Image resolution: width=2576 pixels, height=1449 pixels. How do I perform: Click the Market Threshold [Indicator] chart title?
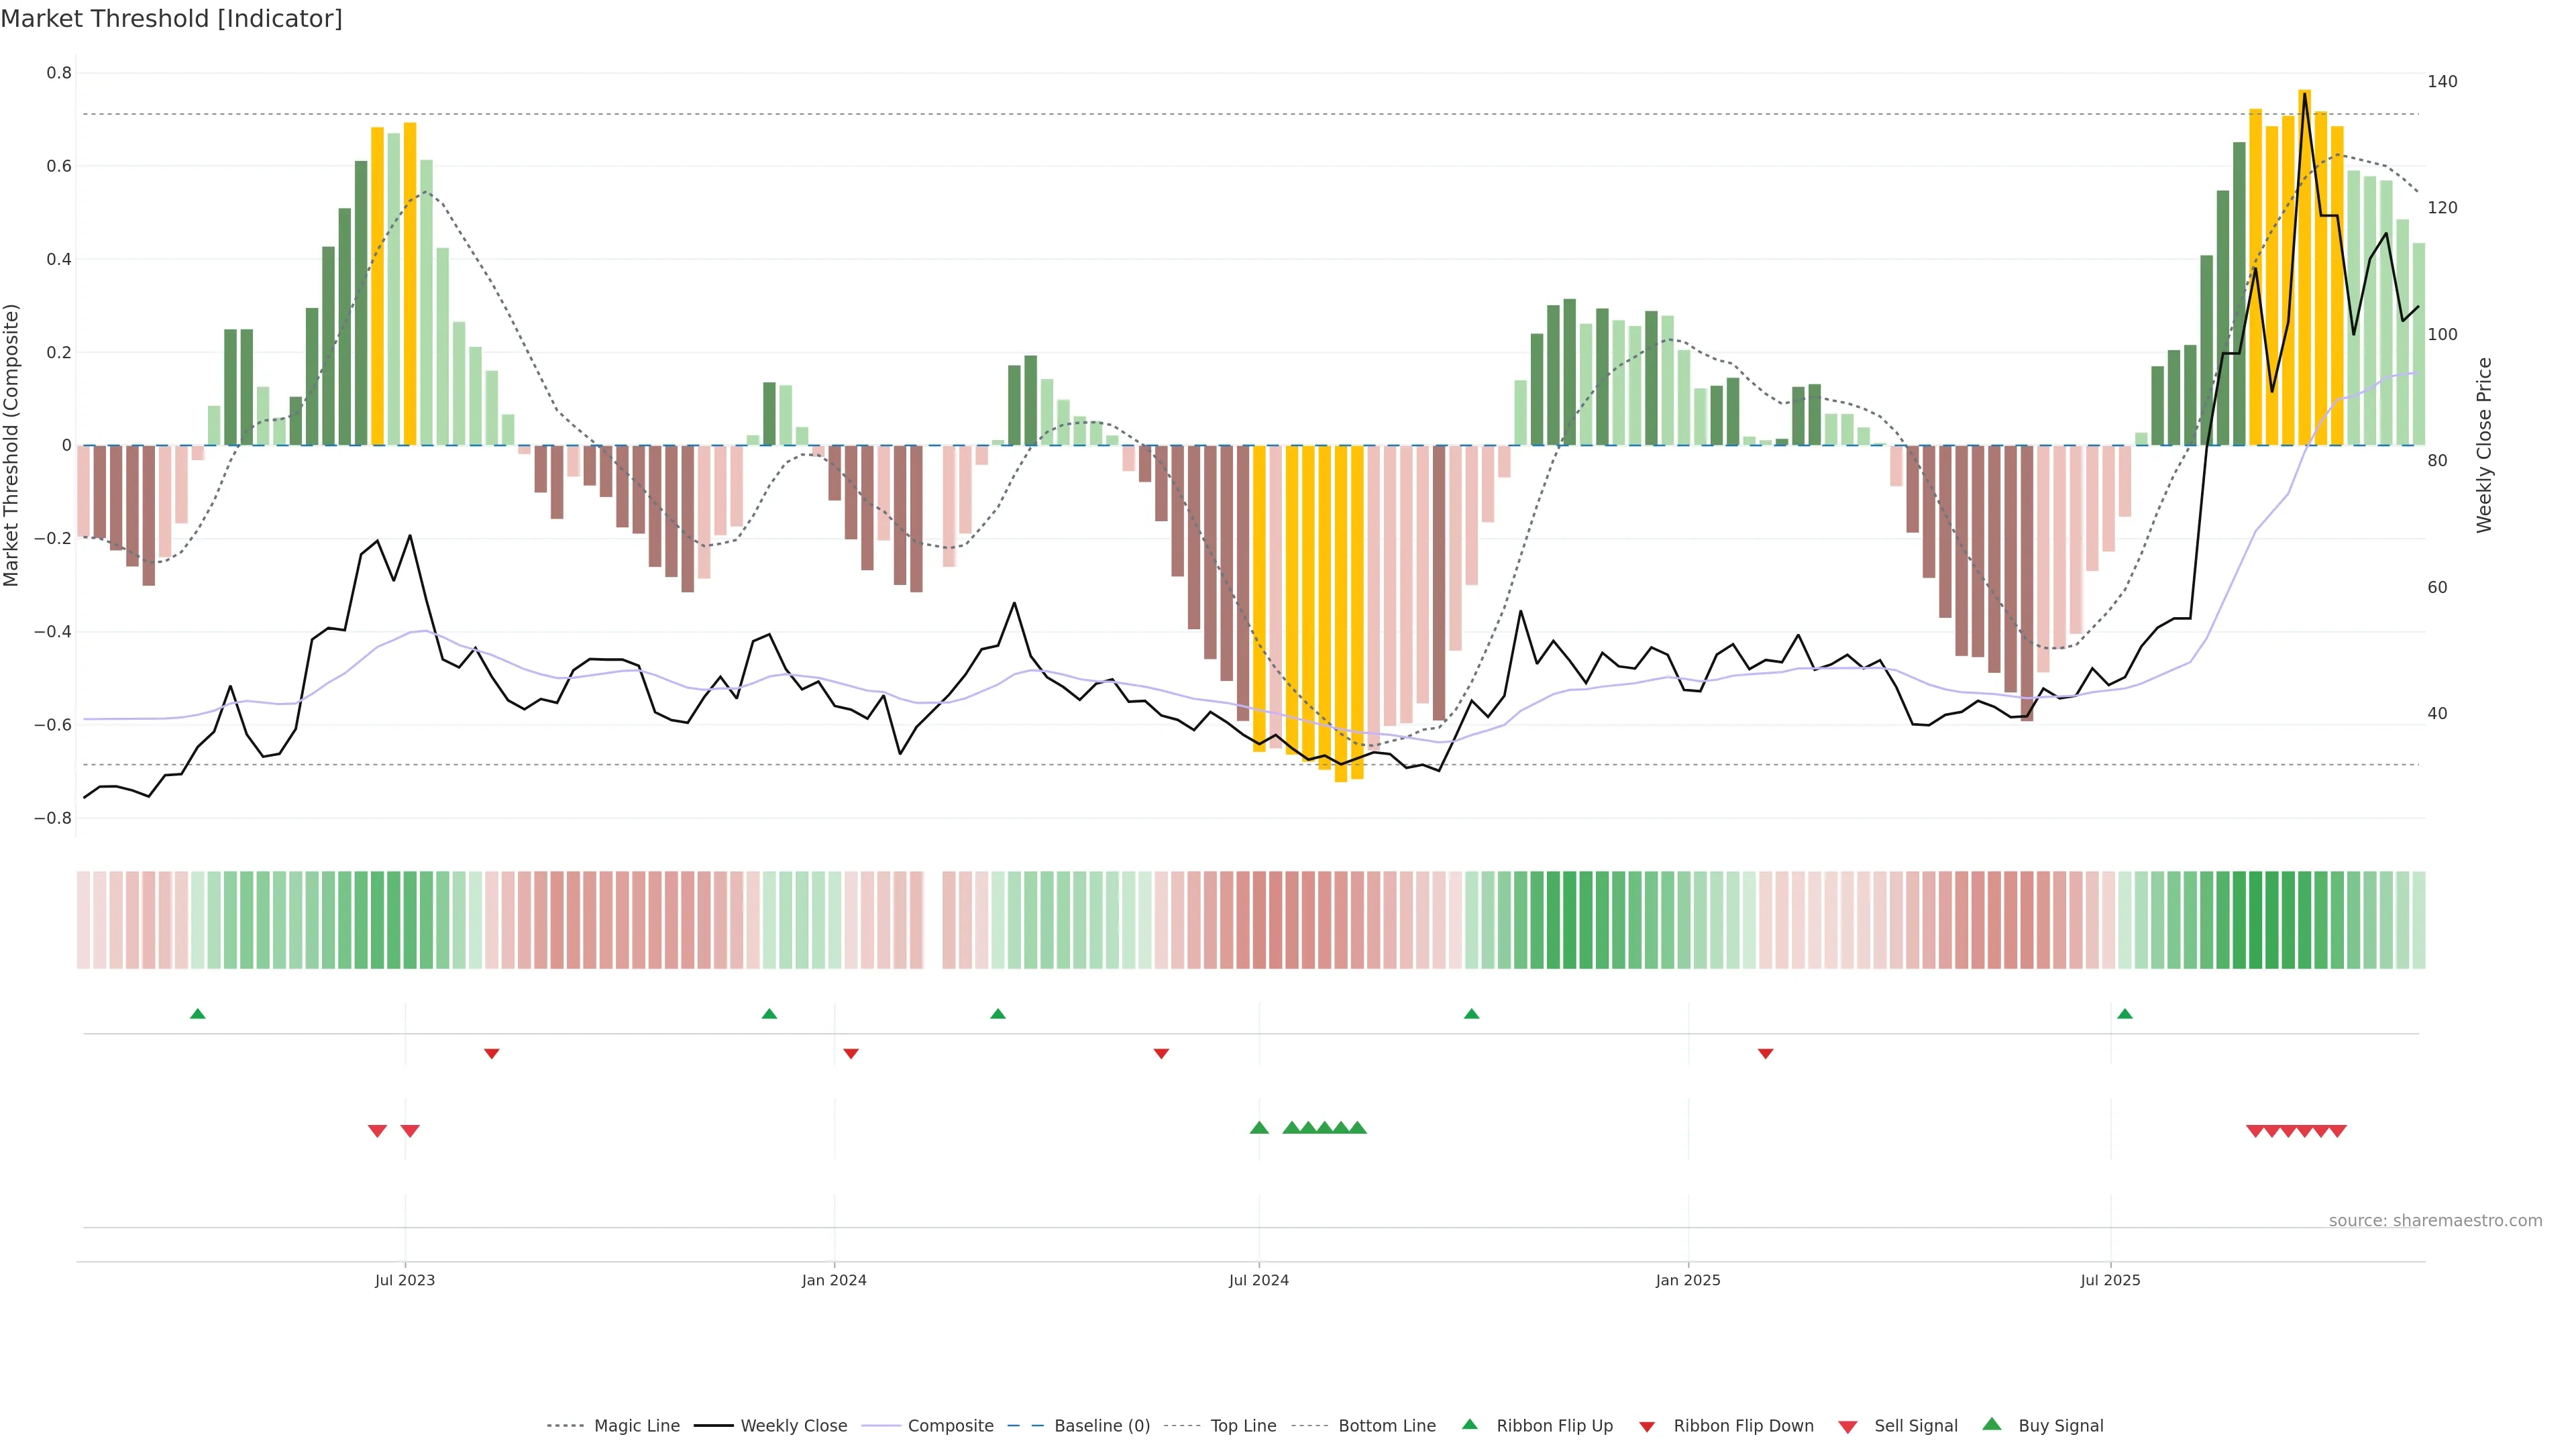click(172, 19)
